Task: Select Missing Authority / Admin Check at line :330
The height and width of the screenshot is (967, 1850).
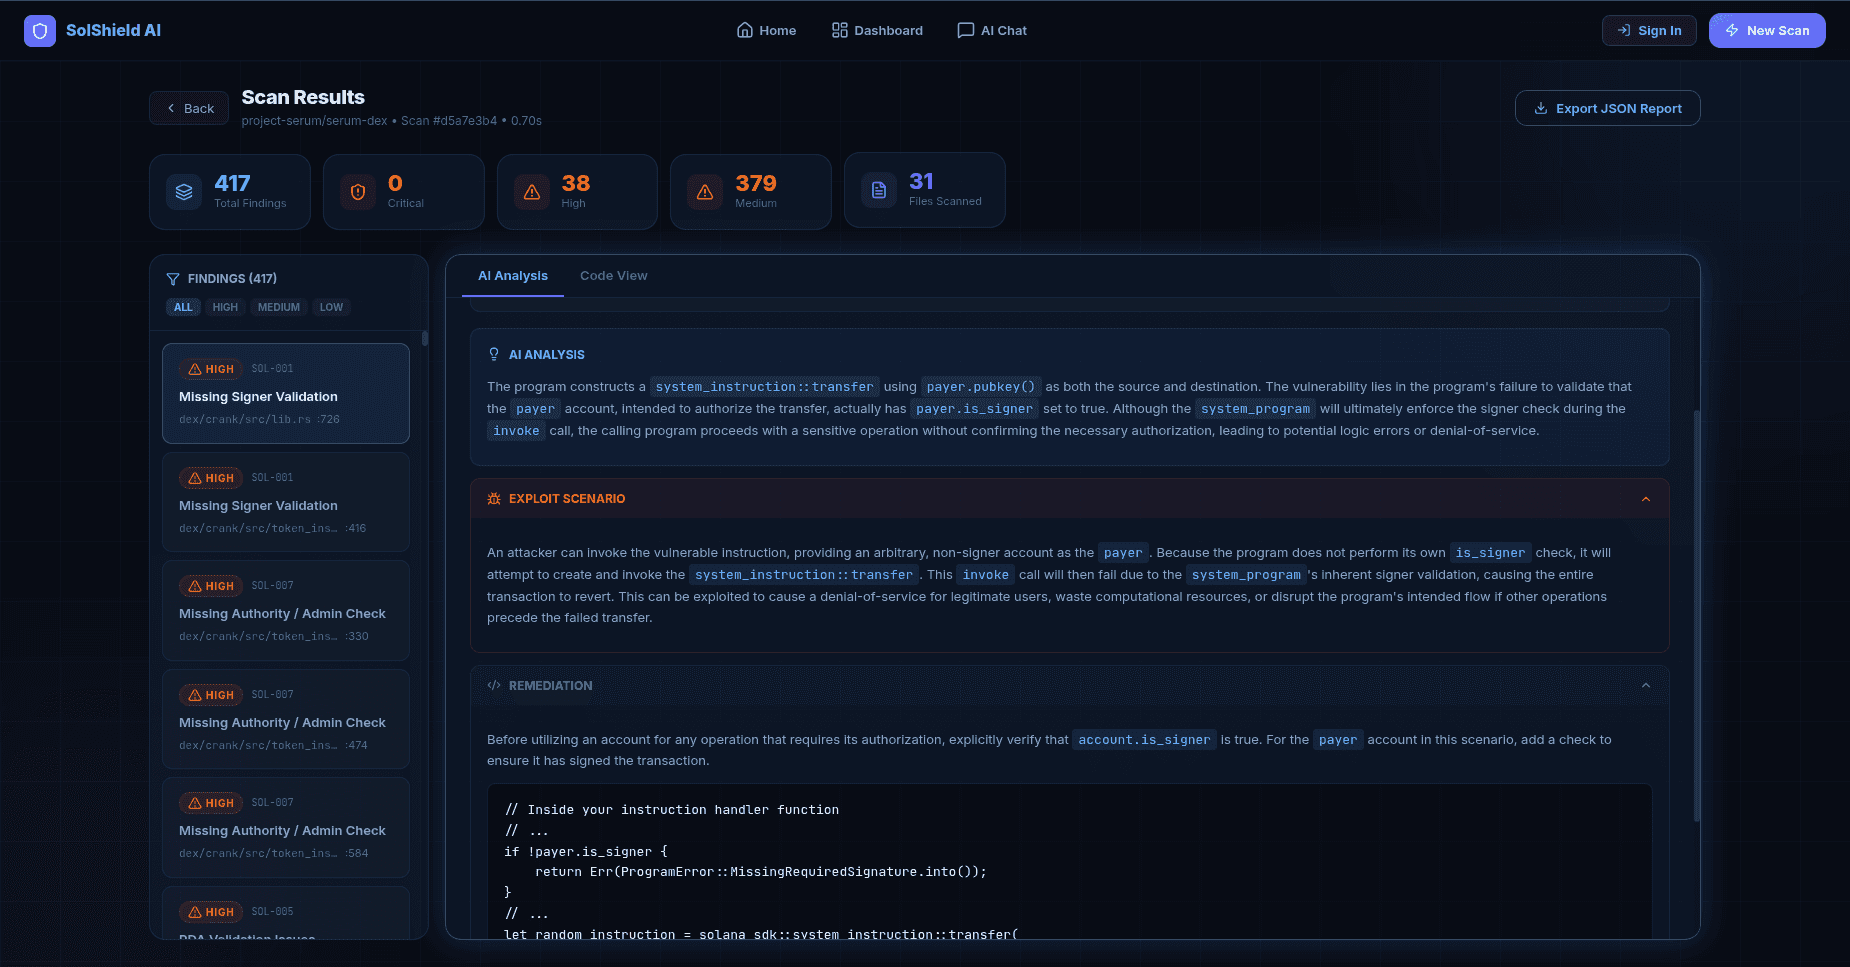Action: point(286,610)
